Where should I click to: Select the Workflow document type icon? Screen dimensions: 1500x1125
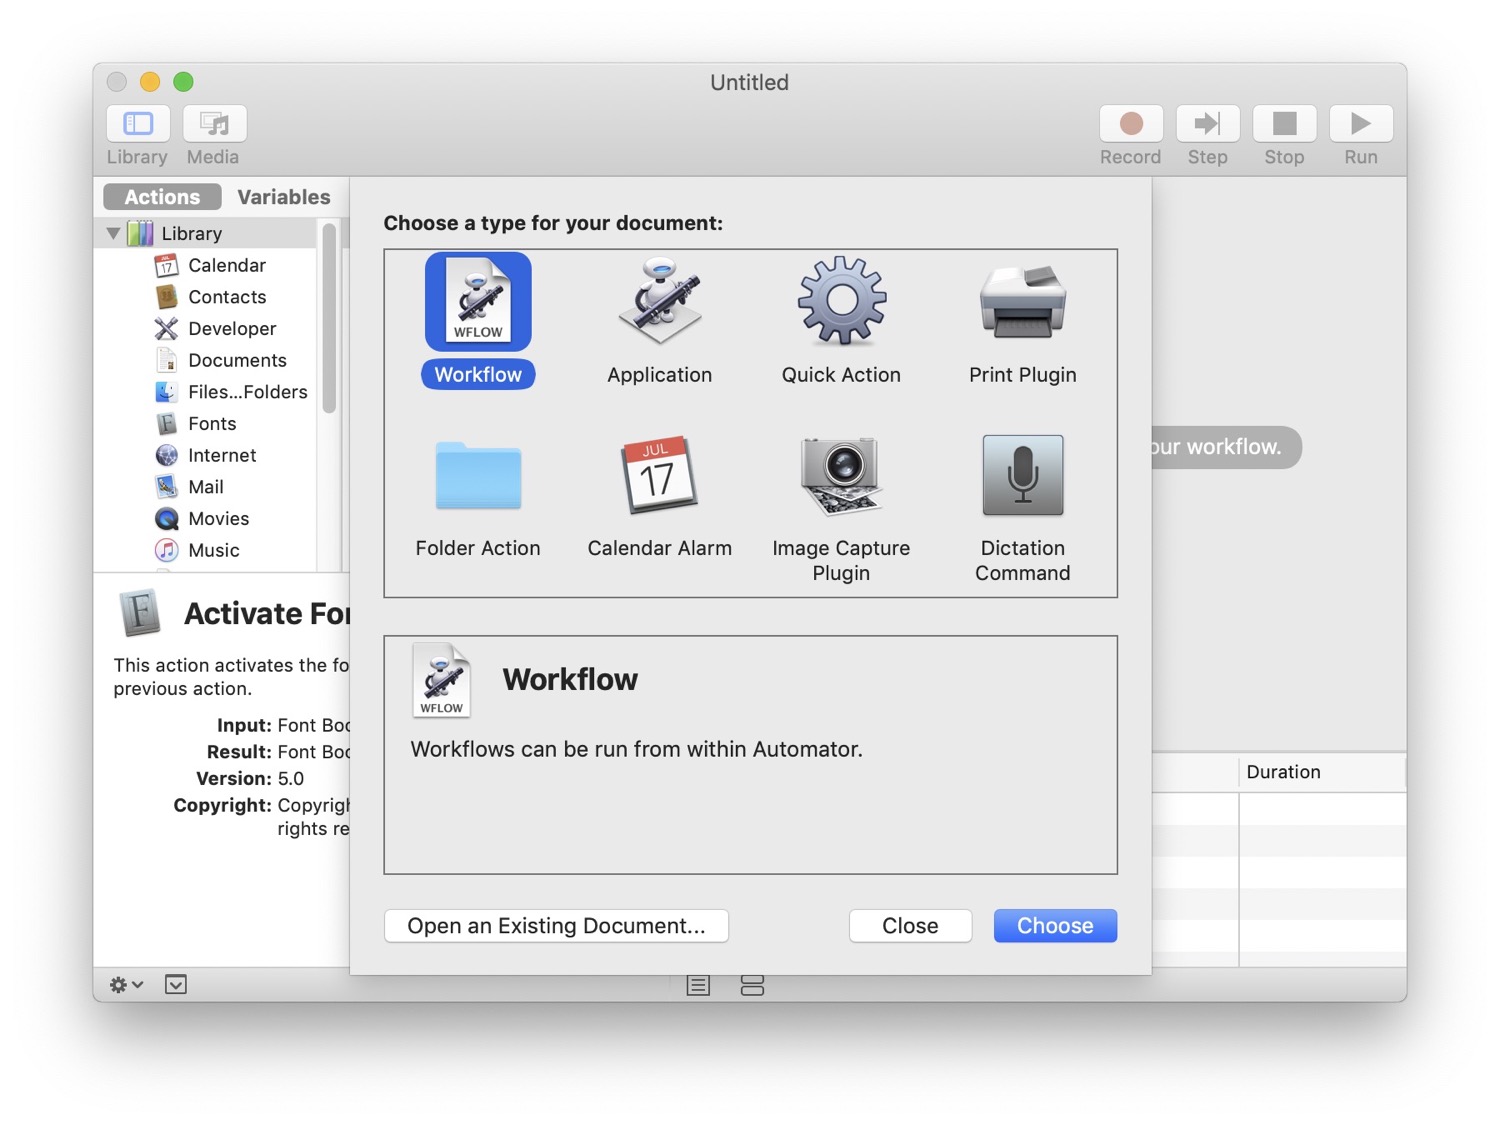tap(478, 302)
